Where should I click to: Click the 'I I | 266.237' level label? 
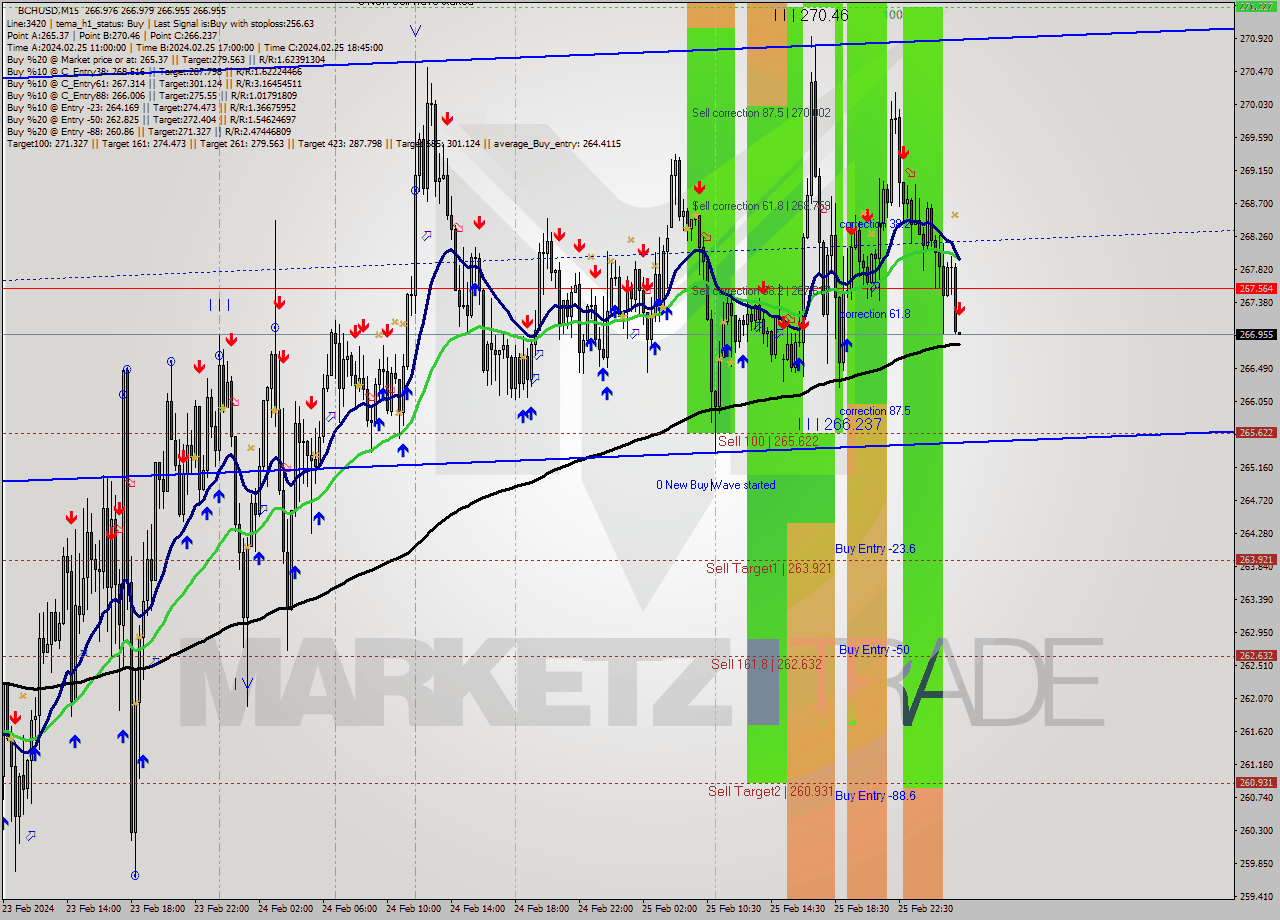tap(840, 424)
